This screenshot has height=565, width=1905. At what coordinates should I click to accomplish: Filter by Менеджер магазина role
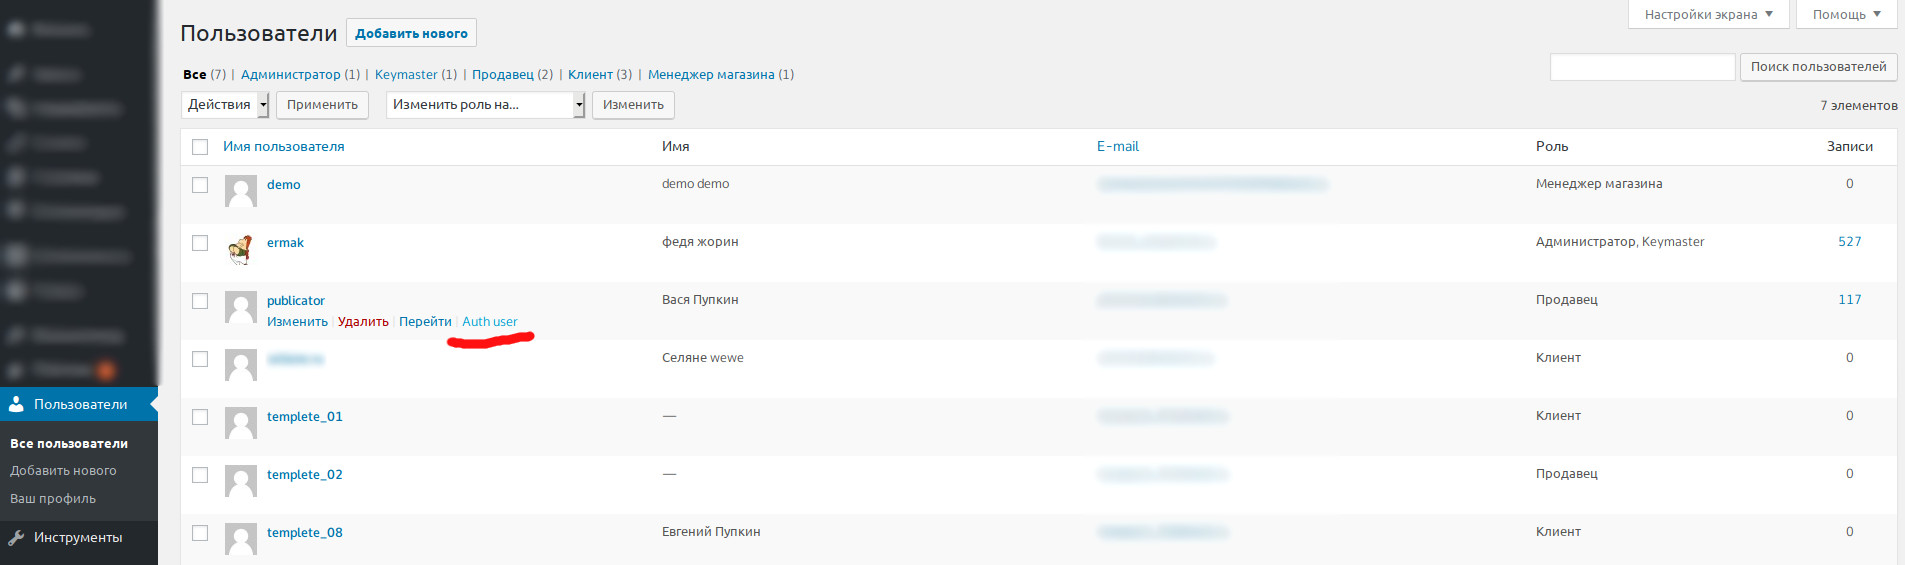pyautogui.click(x=711, y=75)
